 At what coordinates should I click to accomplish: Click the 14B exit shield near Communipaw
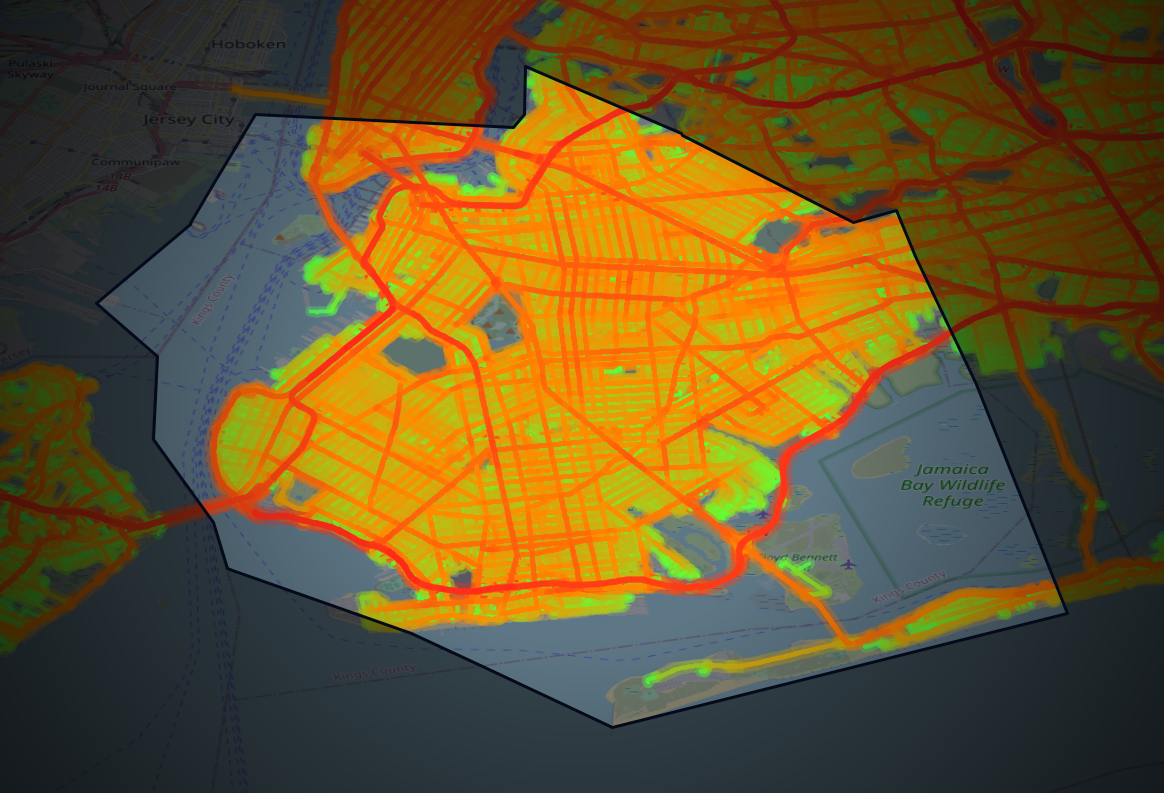[119, 176]
